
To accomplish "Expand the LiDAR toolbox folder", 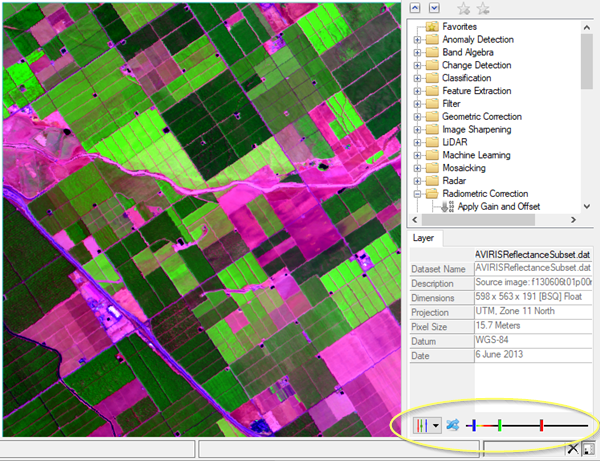I will click(x=417, y=143).
